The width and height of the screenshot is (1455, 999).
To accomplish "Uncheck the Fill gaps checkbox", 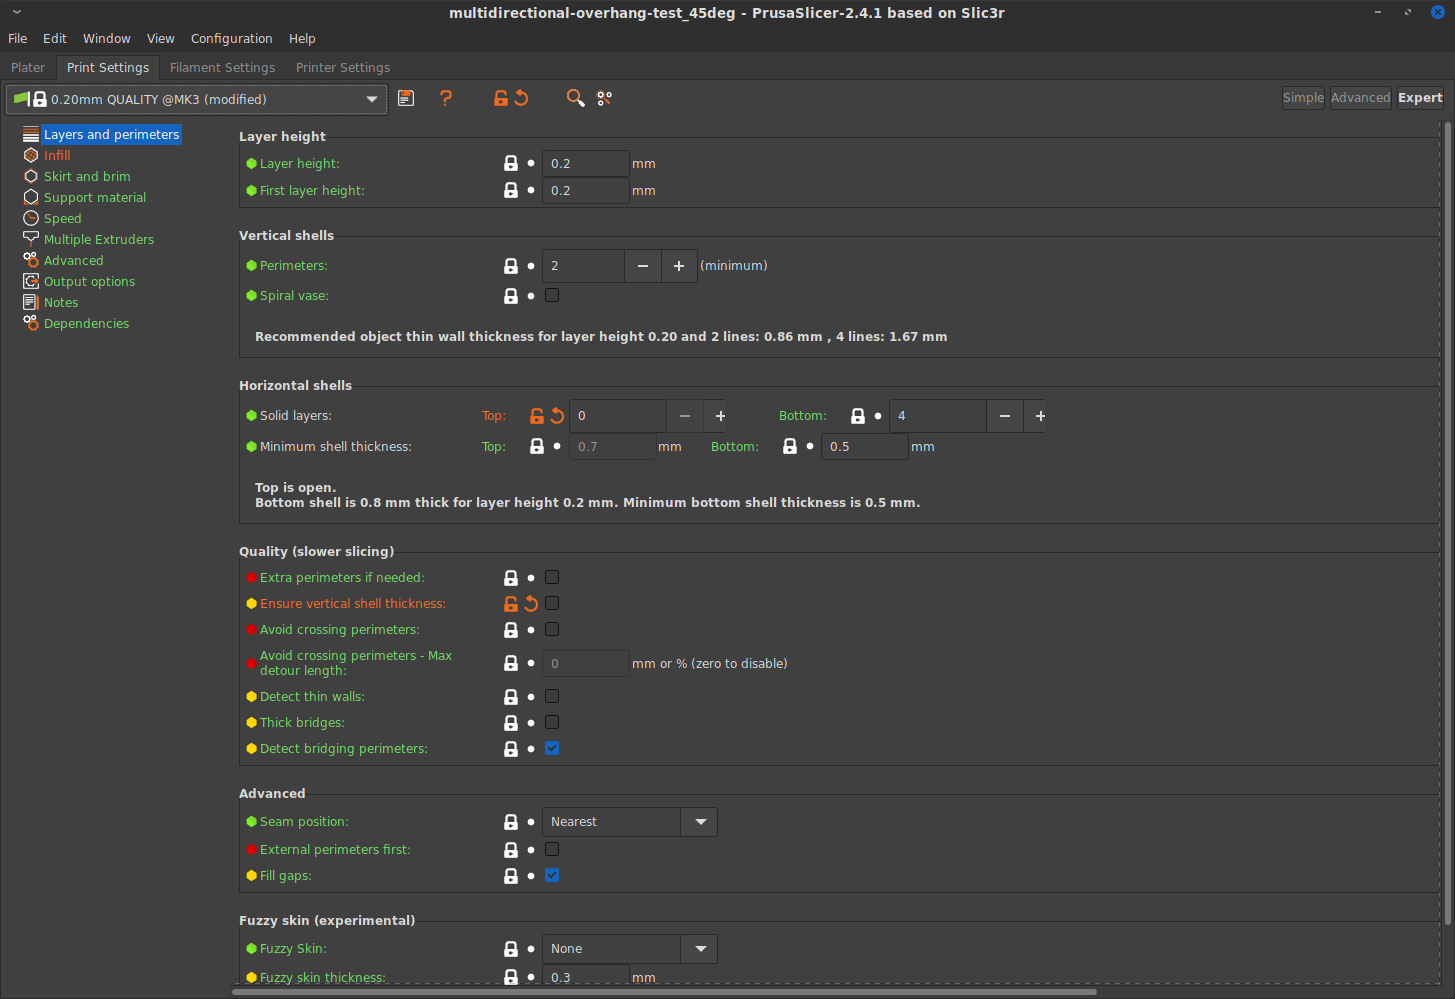I will click(x=552, y=875).
